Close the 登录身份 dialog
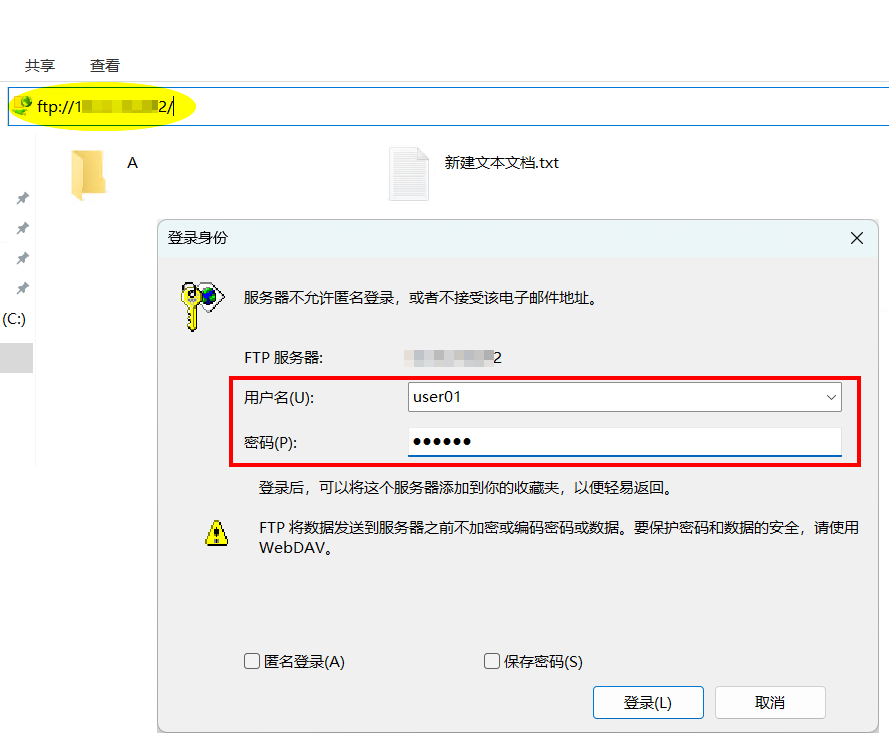 856,238
